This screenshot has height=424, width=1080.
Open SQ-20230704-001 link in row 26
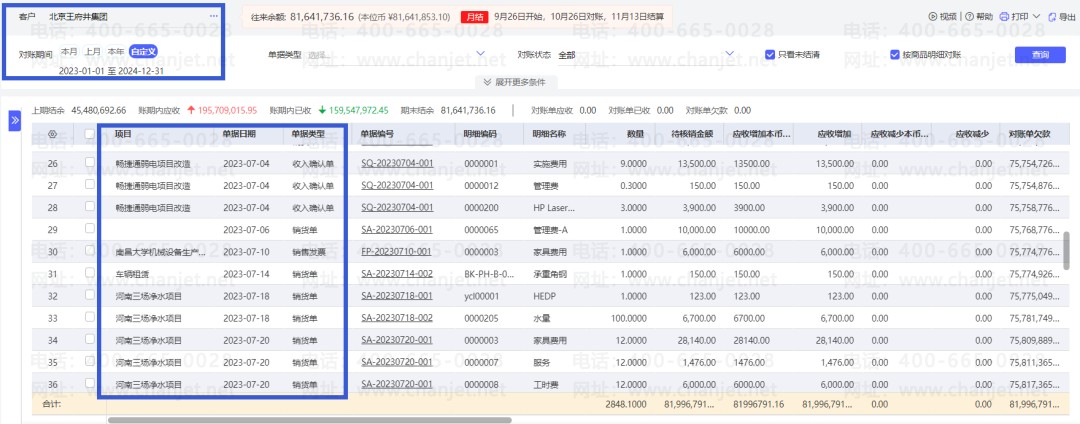[x=397, y=163]
